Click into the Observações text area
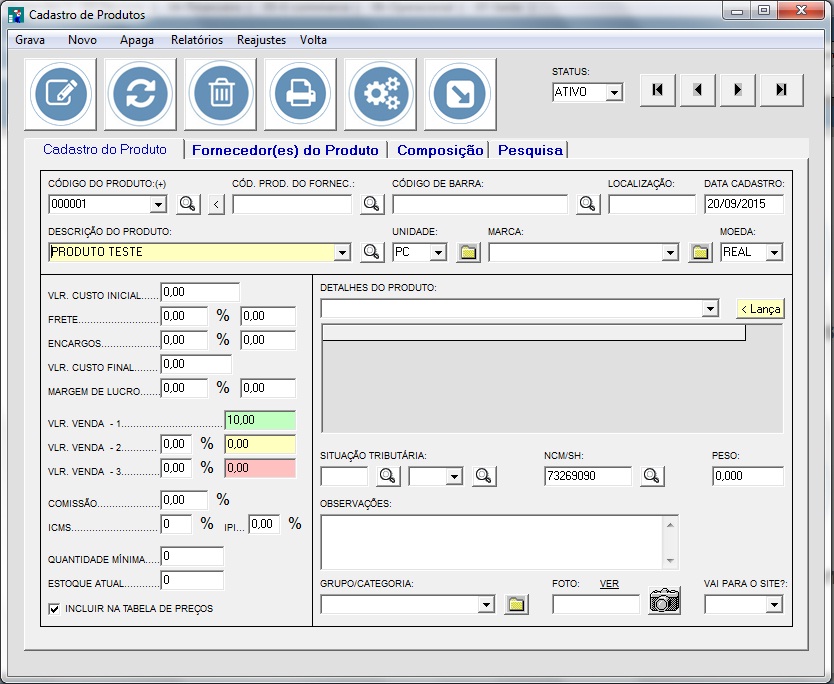 click(492, 541)
